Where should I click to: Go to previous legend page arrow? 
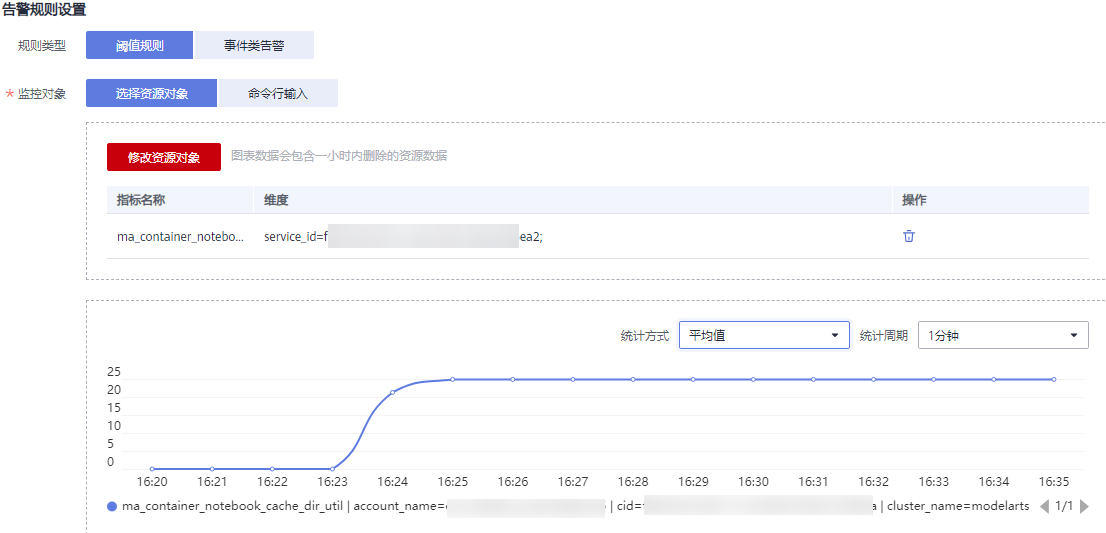click(x=1045, y=506)
